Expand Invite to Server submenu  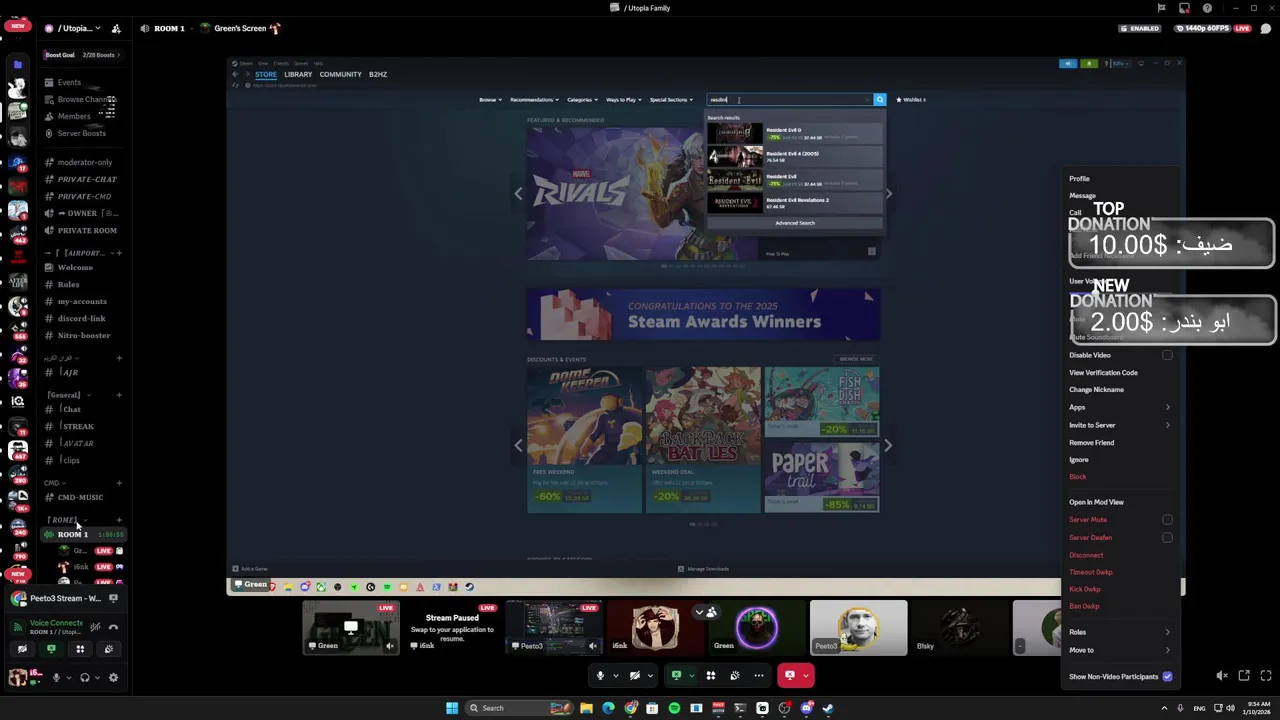1119,425
